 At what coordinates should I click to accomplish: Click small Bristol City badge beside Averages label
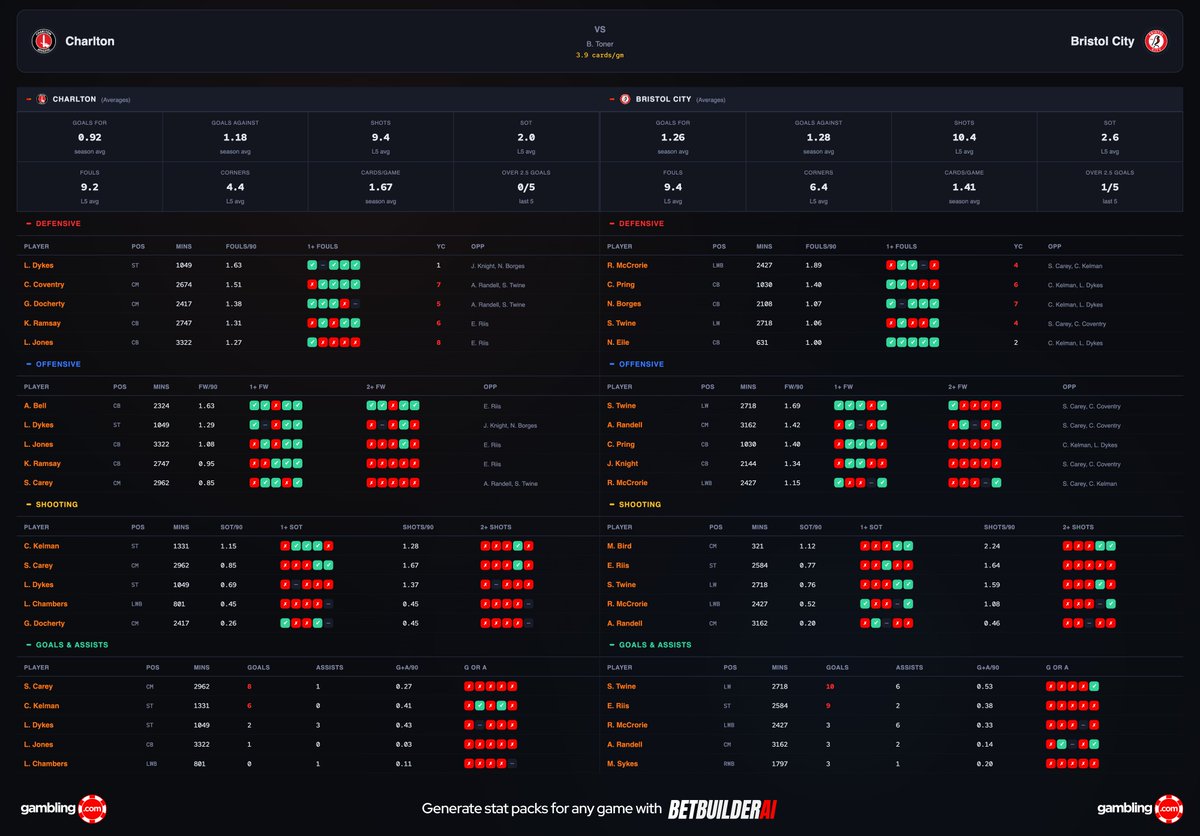tap(625, 99)
